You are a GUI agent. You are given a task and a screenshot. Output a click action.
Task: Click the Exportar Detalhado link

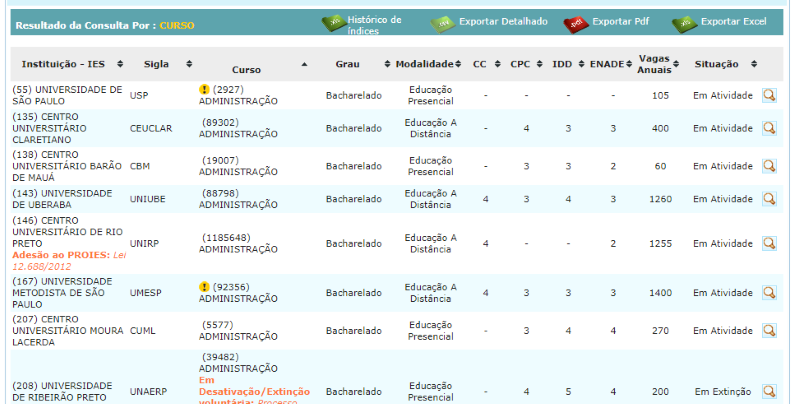pos(503,21)
